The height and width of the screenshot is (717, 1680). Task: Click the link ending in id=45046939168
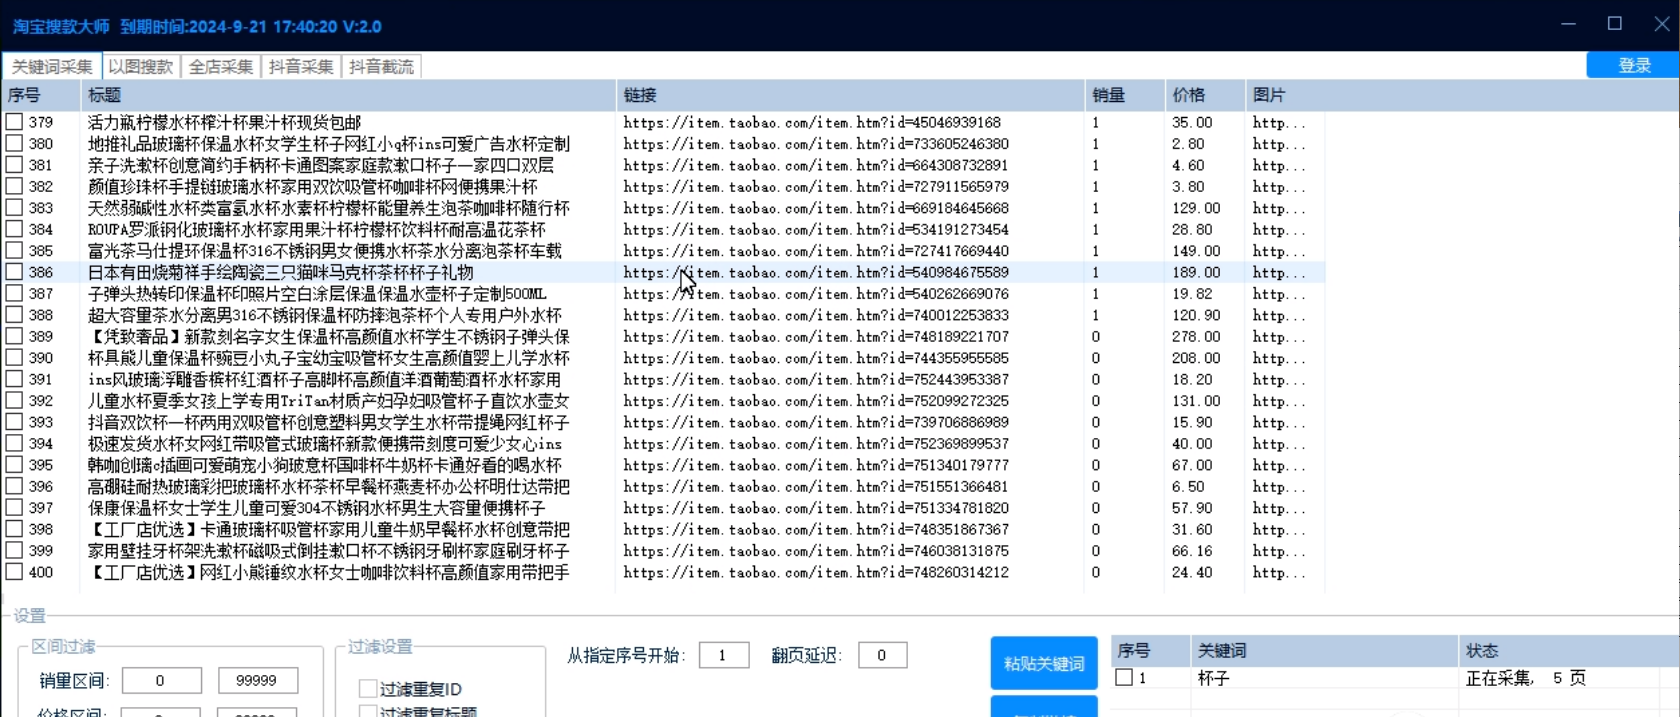[x=812, y=122]
